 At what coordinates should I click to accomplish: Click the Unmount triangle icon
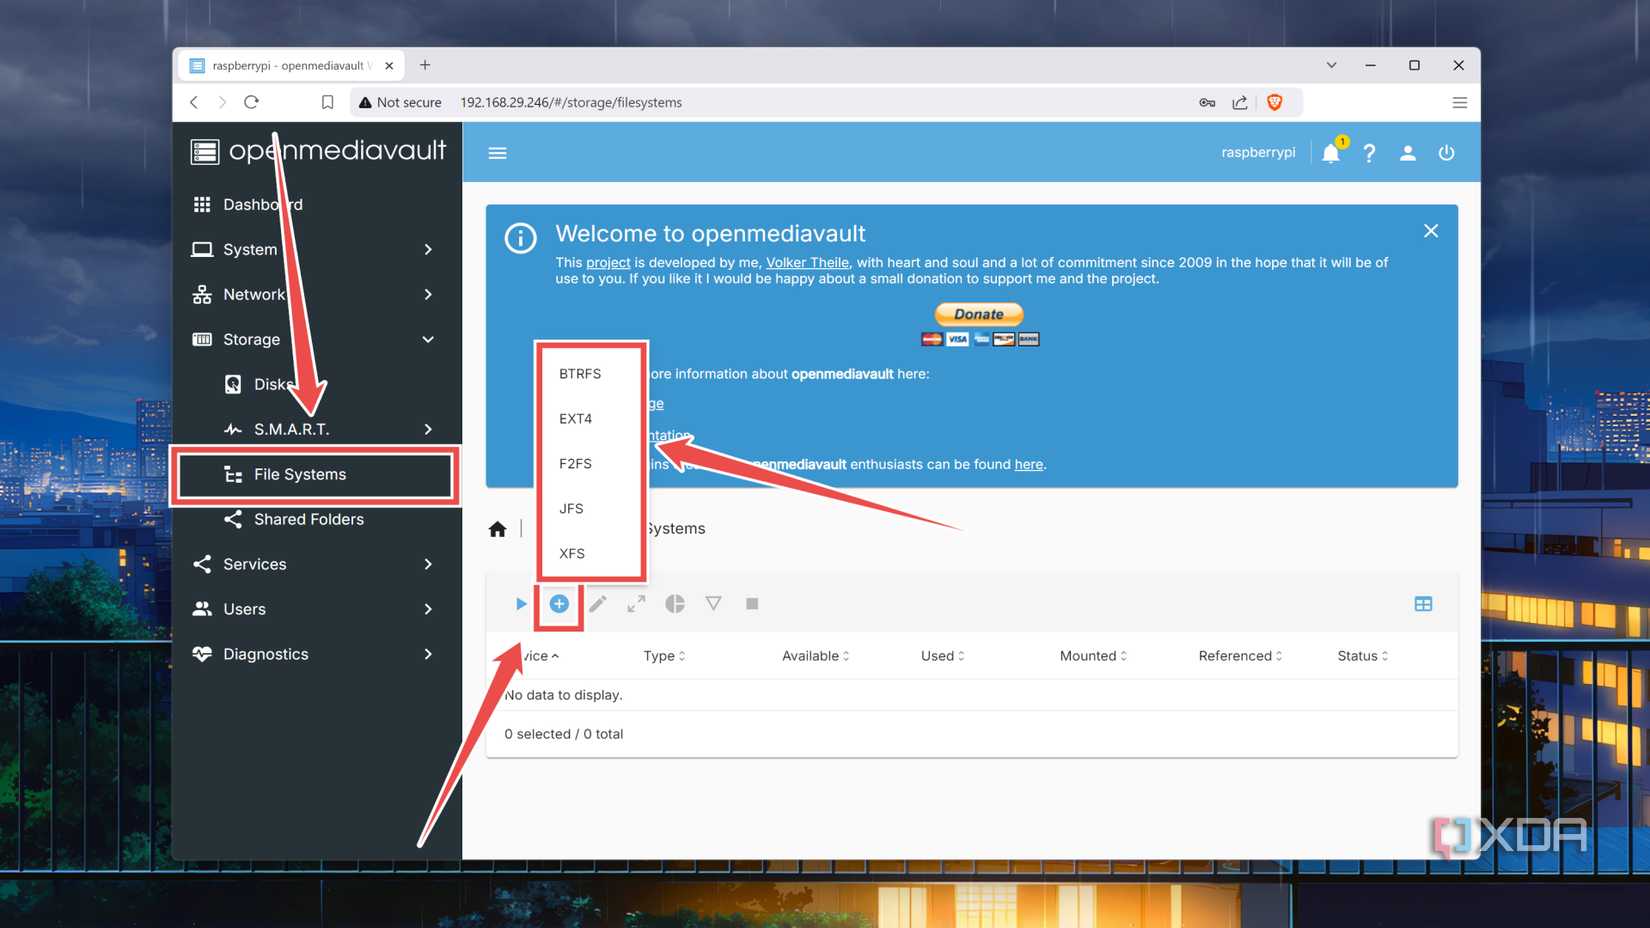[713, 603]
